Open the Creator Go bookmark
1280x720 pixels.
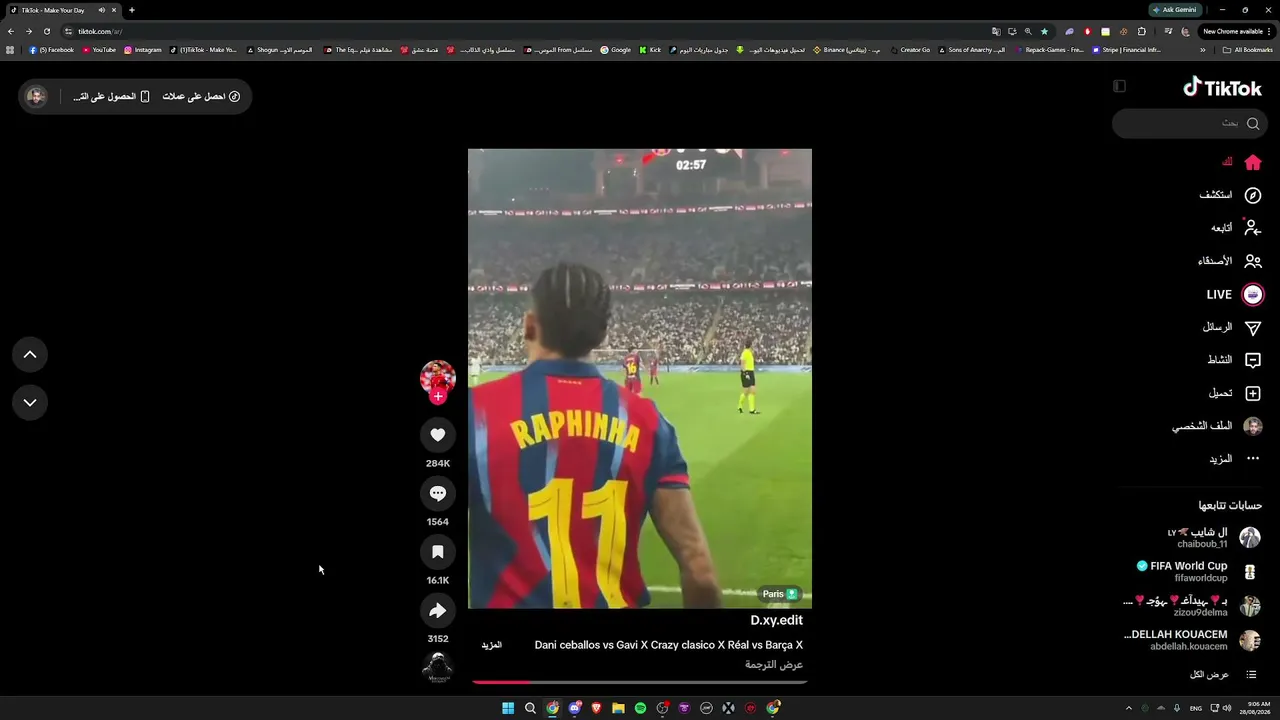910,50
